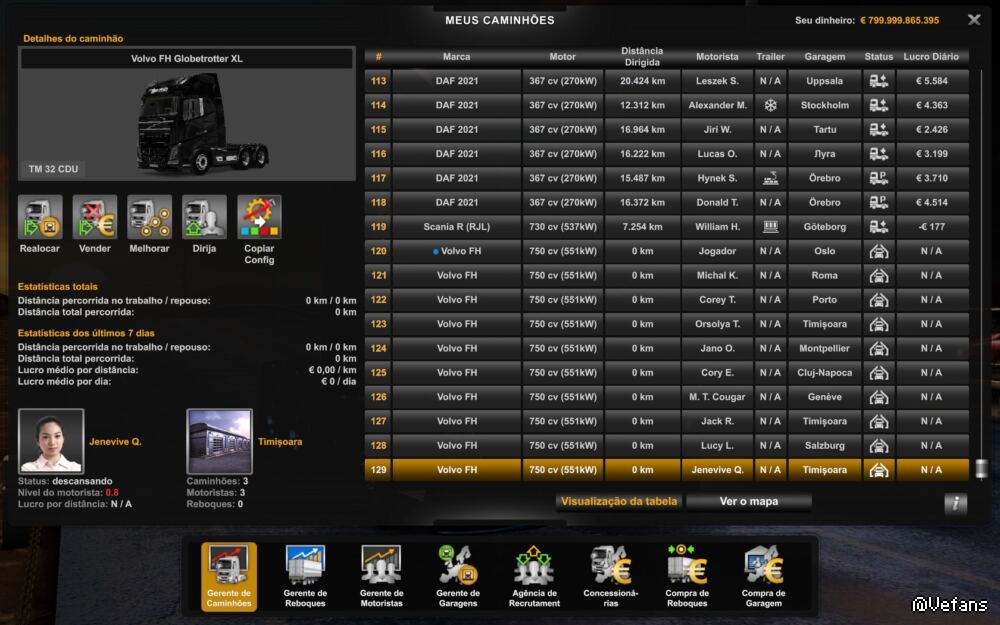
Task: Sort by Trailer column header
Action: [x=770, y=57]
